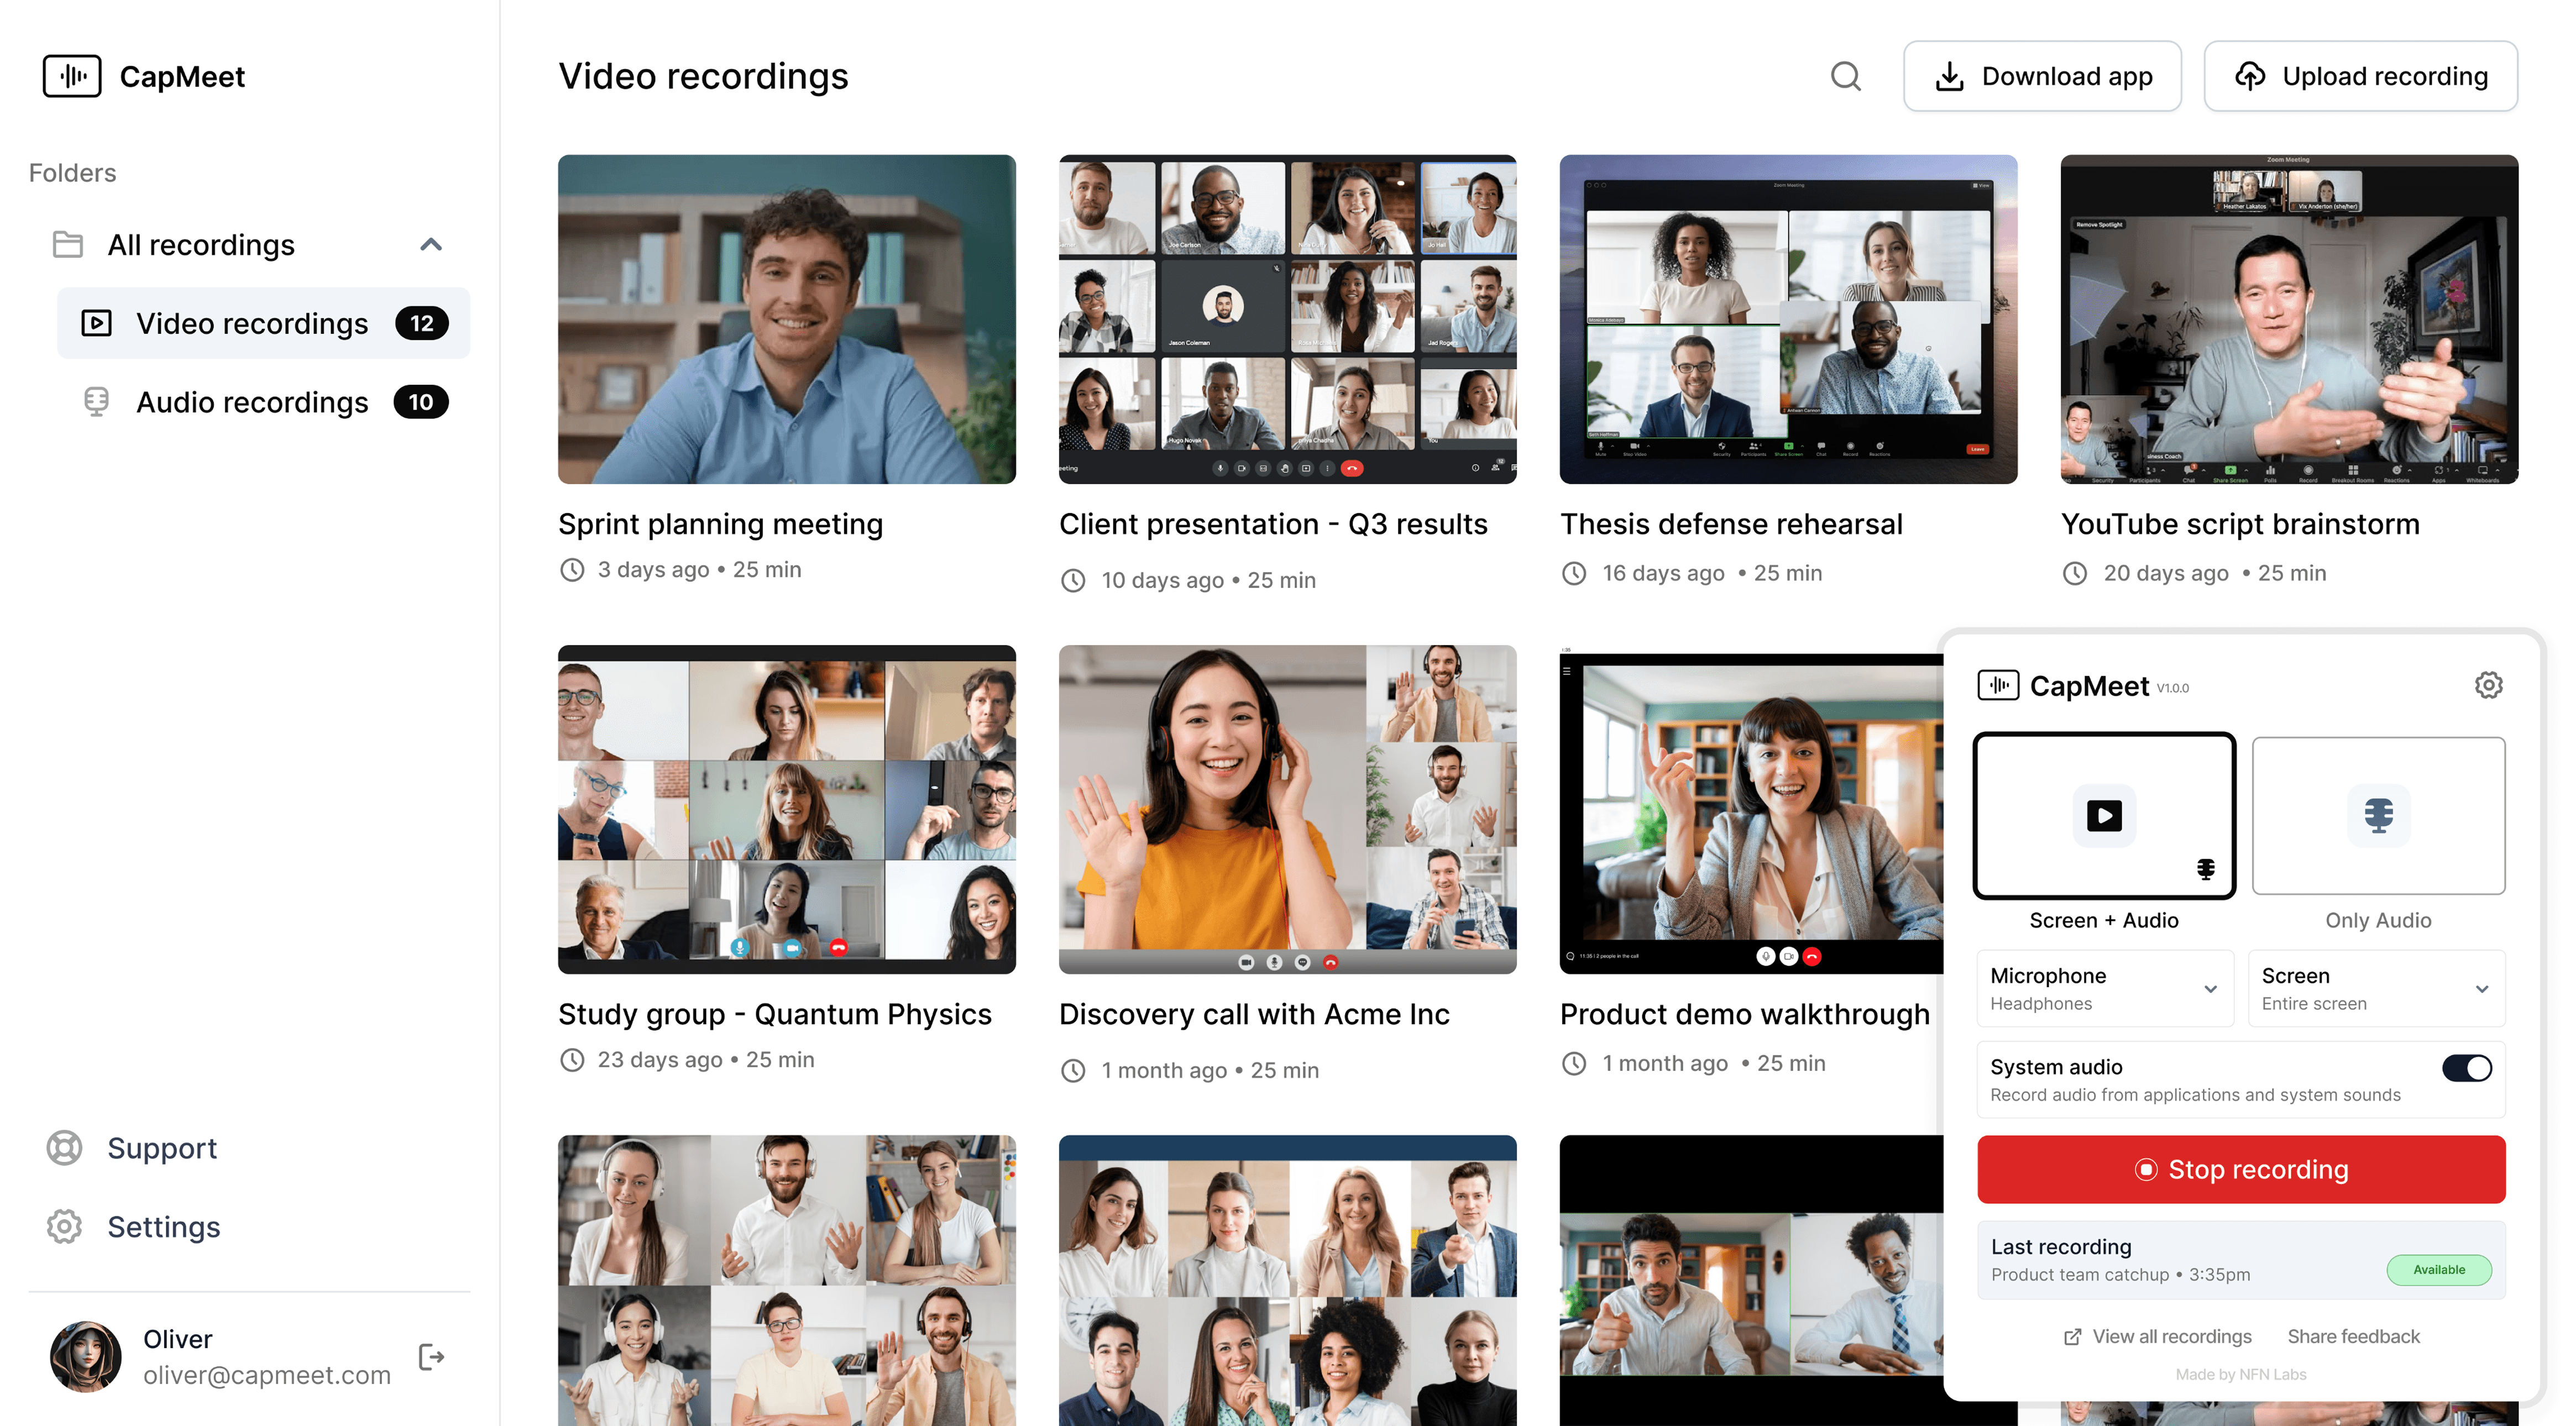Open the Microphone Headphones dropdown

click(x=2104, y=988)
